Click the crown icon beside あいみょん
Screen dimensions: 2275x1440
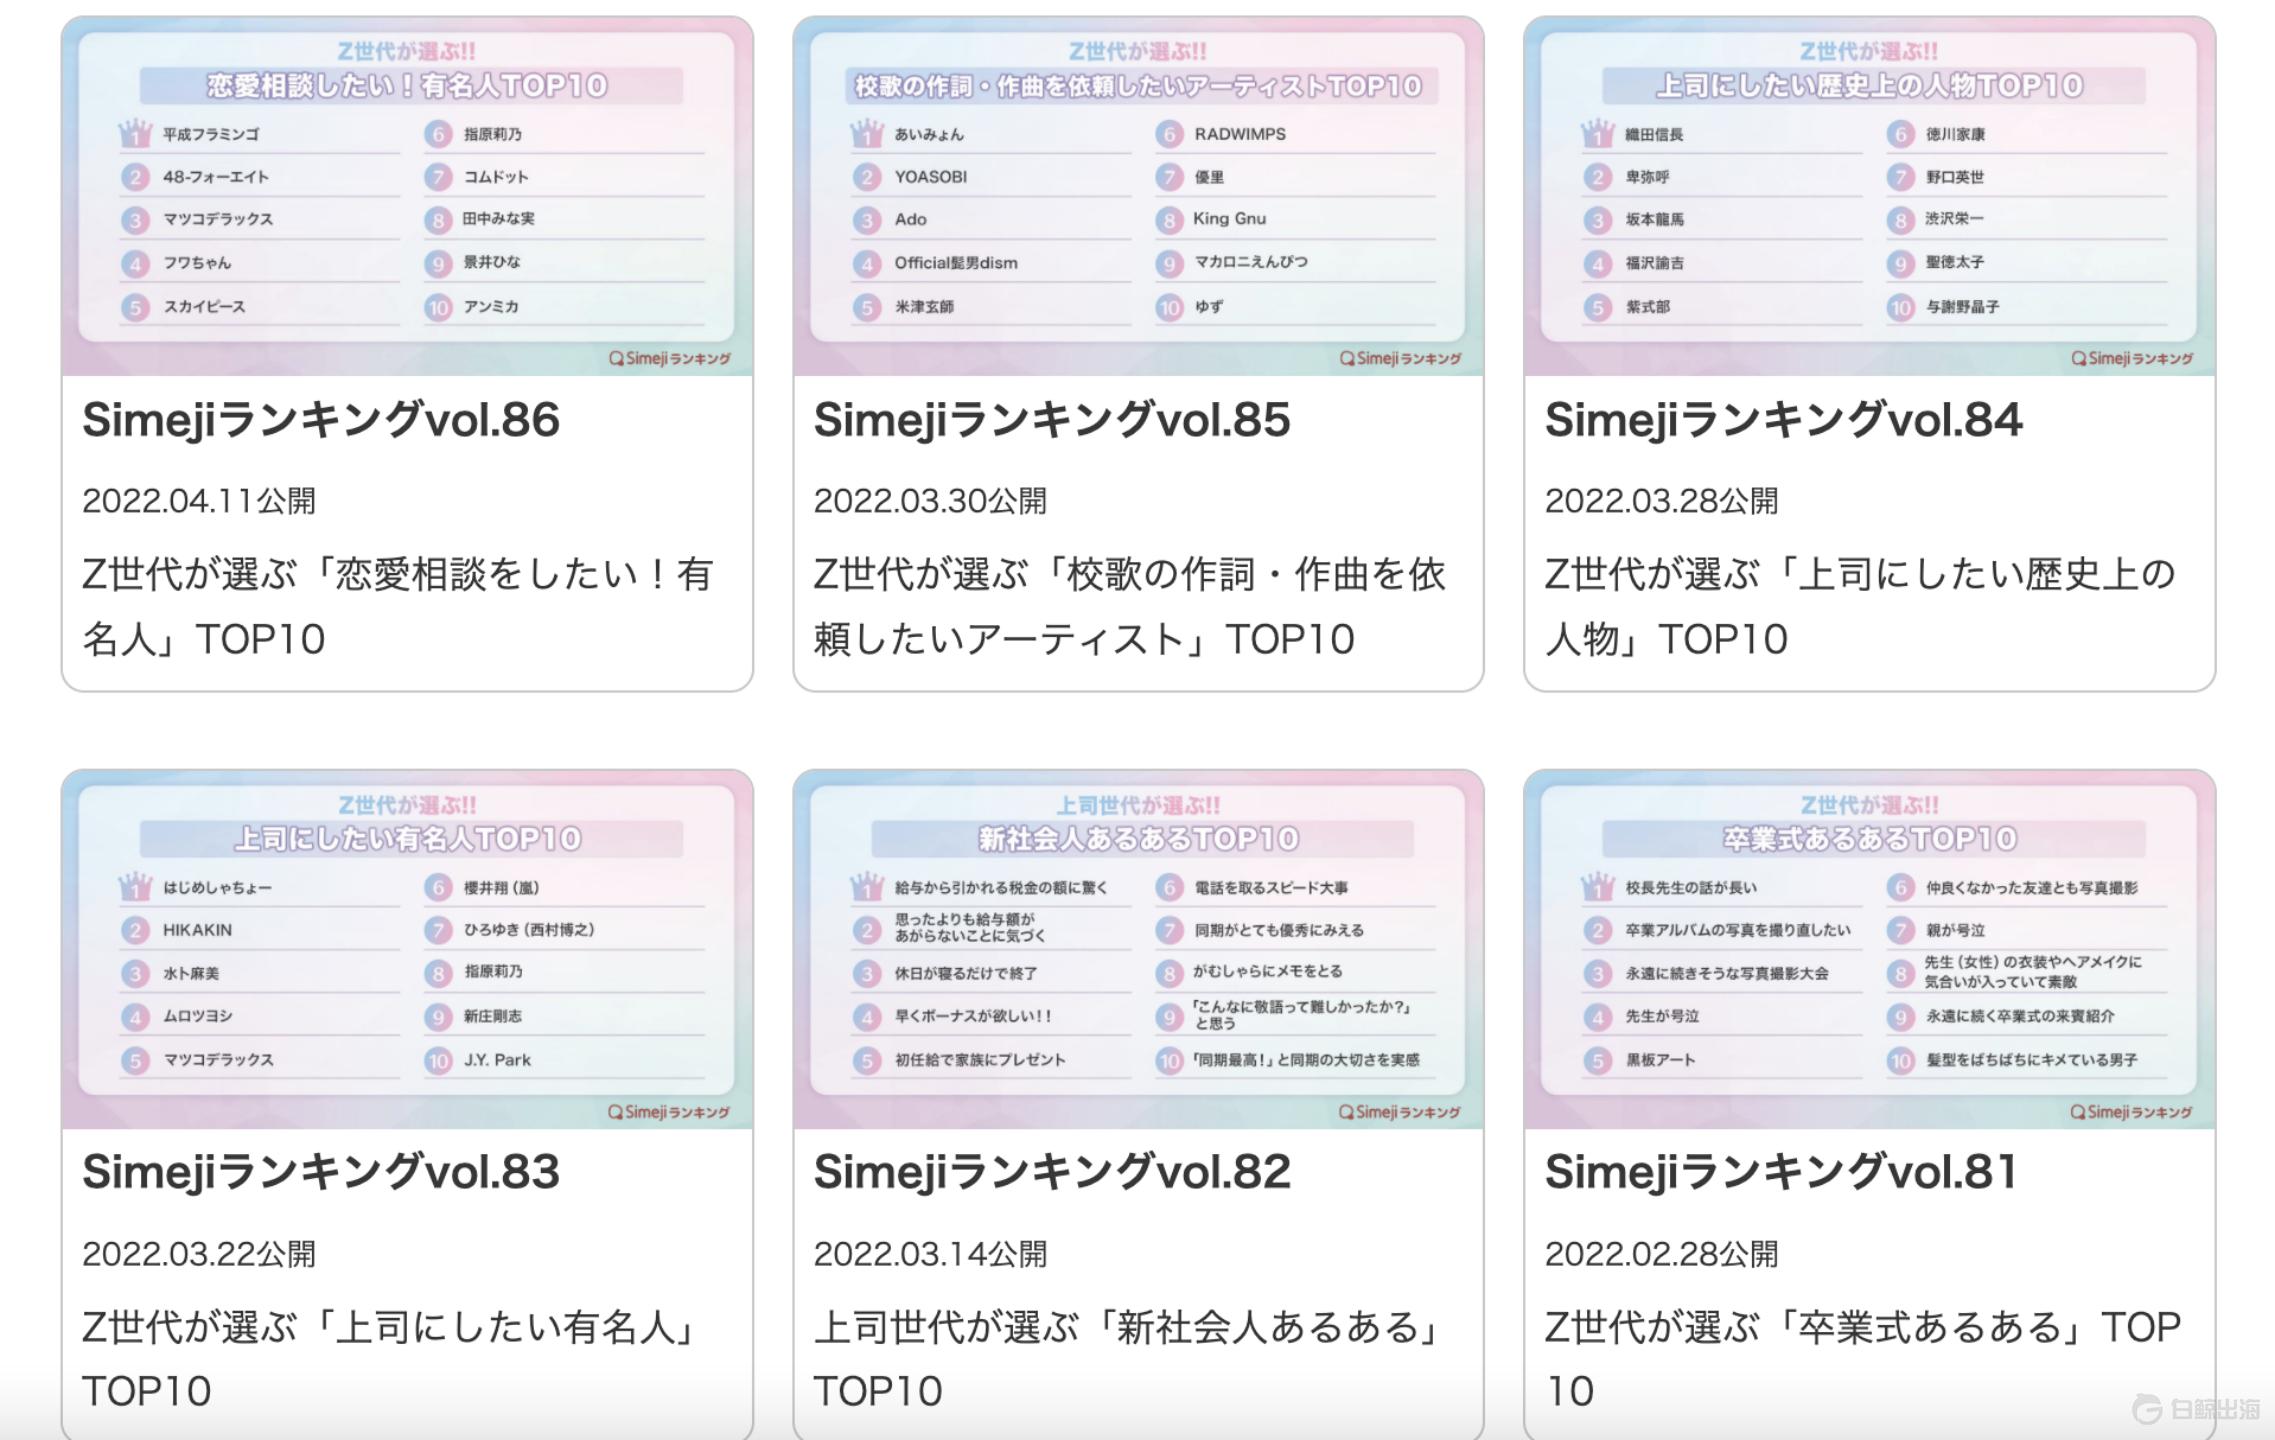pyautogui.click(x=867, y=132)
